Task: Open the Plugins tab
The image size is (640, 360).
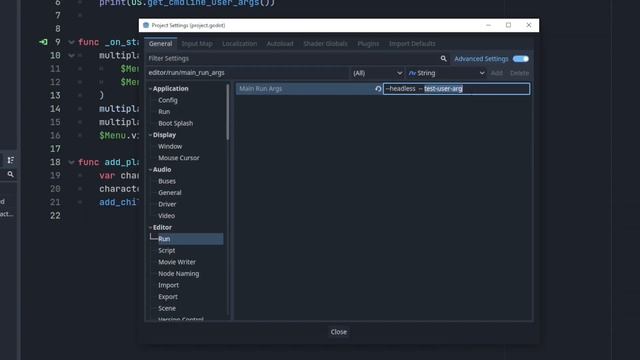Action: pos(368,44)
